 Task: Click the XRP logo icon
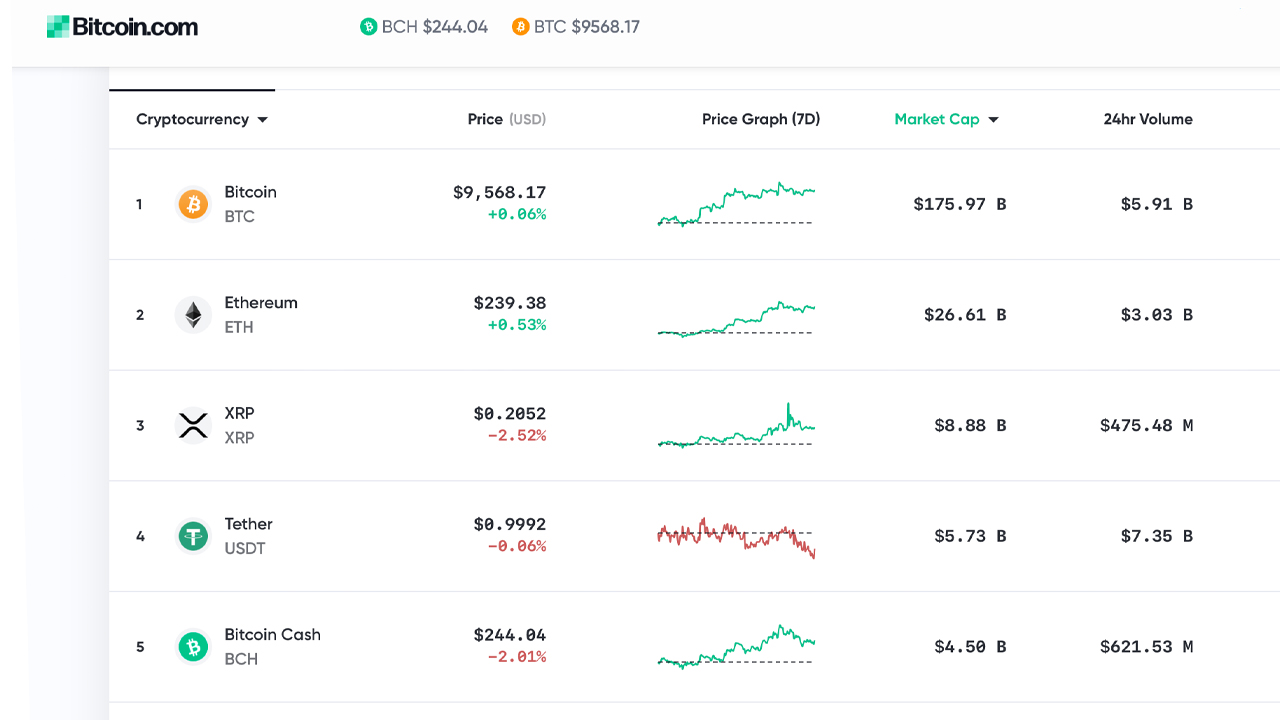point(193,425)
